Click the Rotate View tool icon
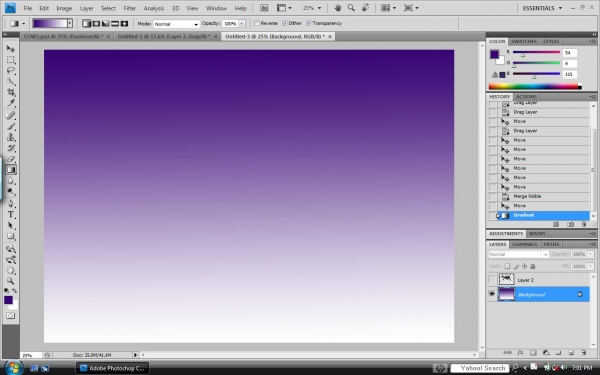This screenshot has width=600, height=375. coord(365,8)
